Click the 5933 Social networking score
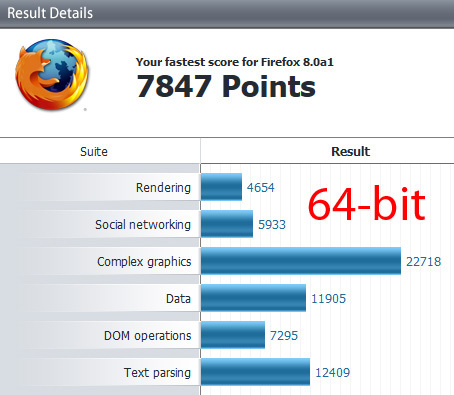 coord(272,225)
